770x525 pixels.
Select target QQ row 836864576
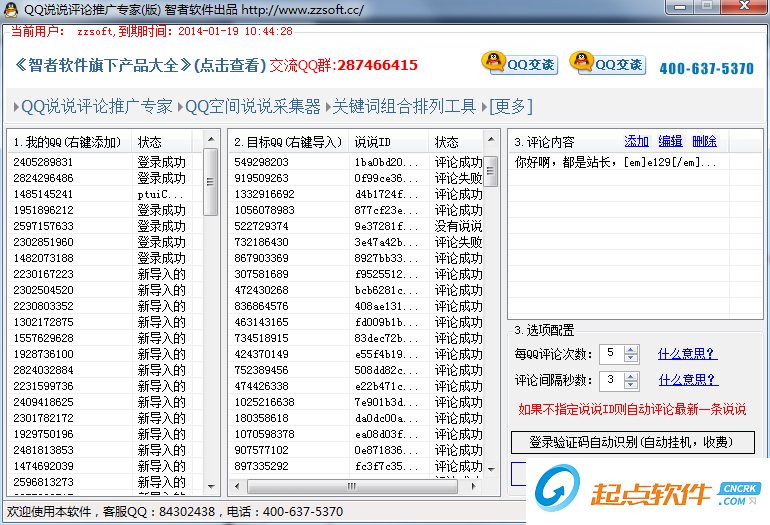pyautogui.click(x=357, y=306)
